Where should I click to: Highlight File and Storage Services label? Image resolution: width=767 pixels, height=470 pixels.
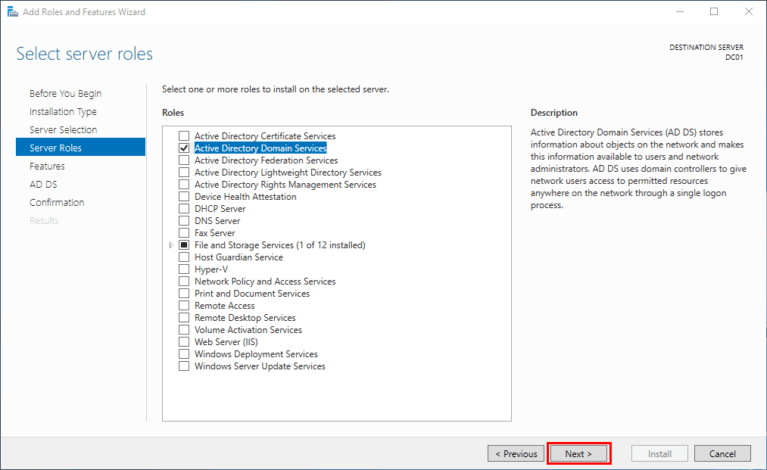[x=280, y=245]
